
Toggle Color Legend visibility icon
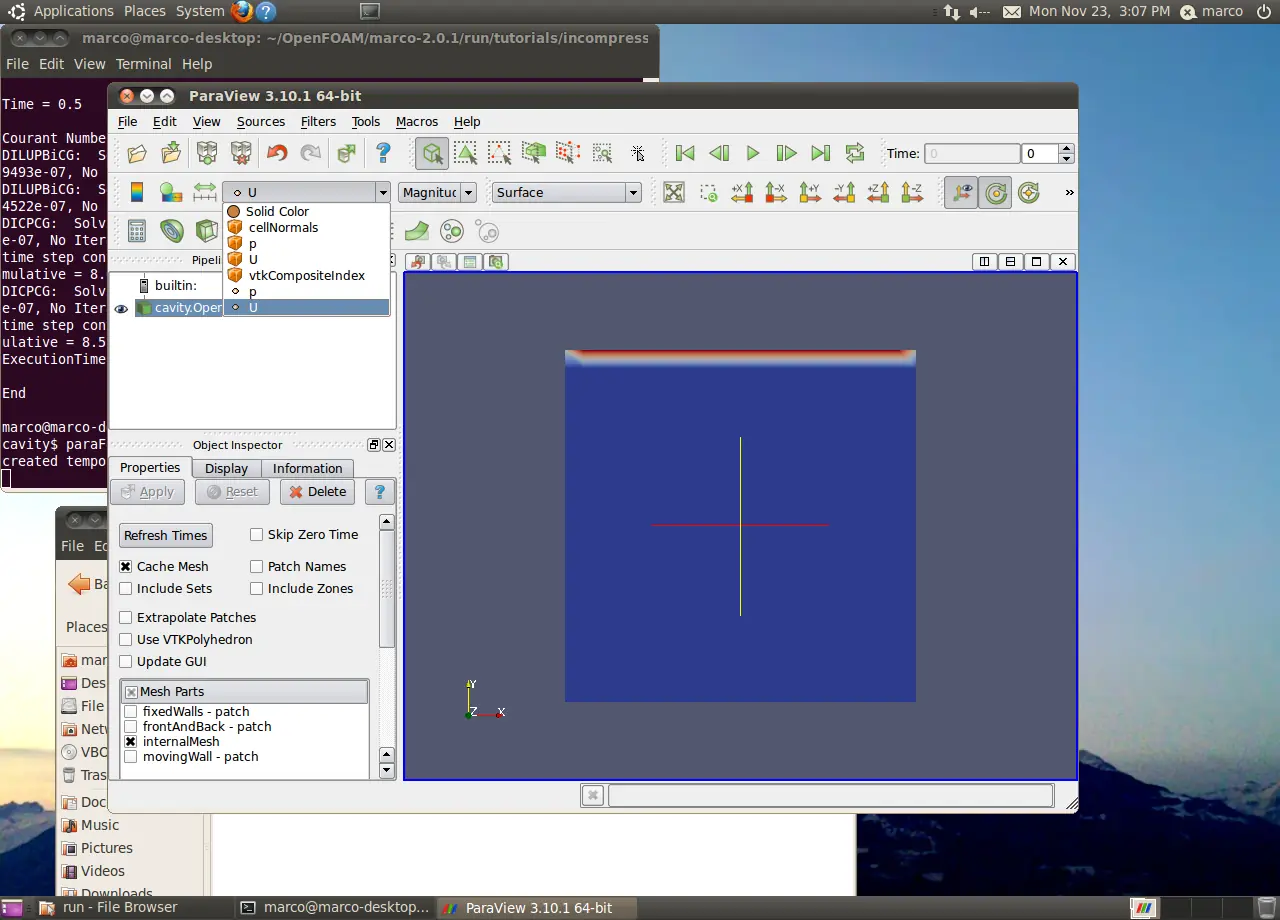[138, 192]
